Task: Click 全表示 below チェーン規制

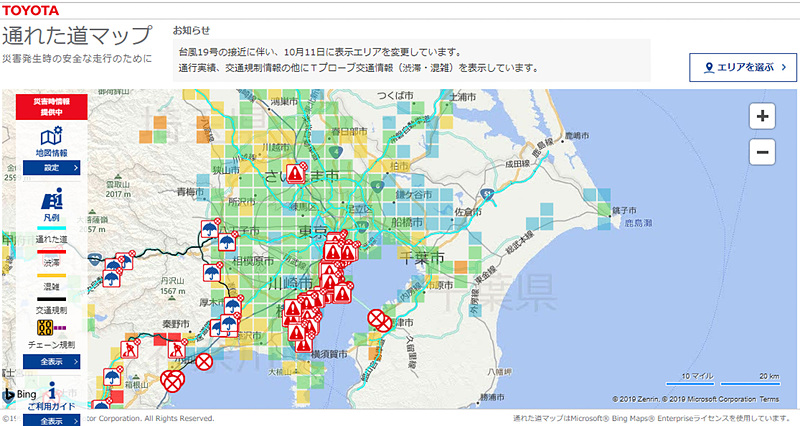Action: (x=52, y=362)
